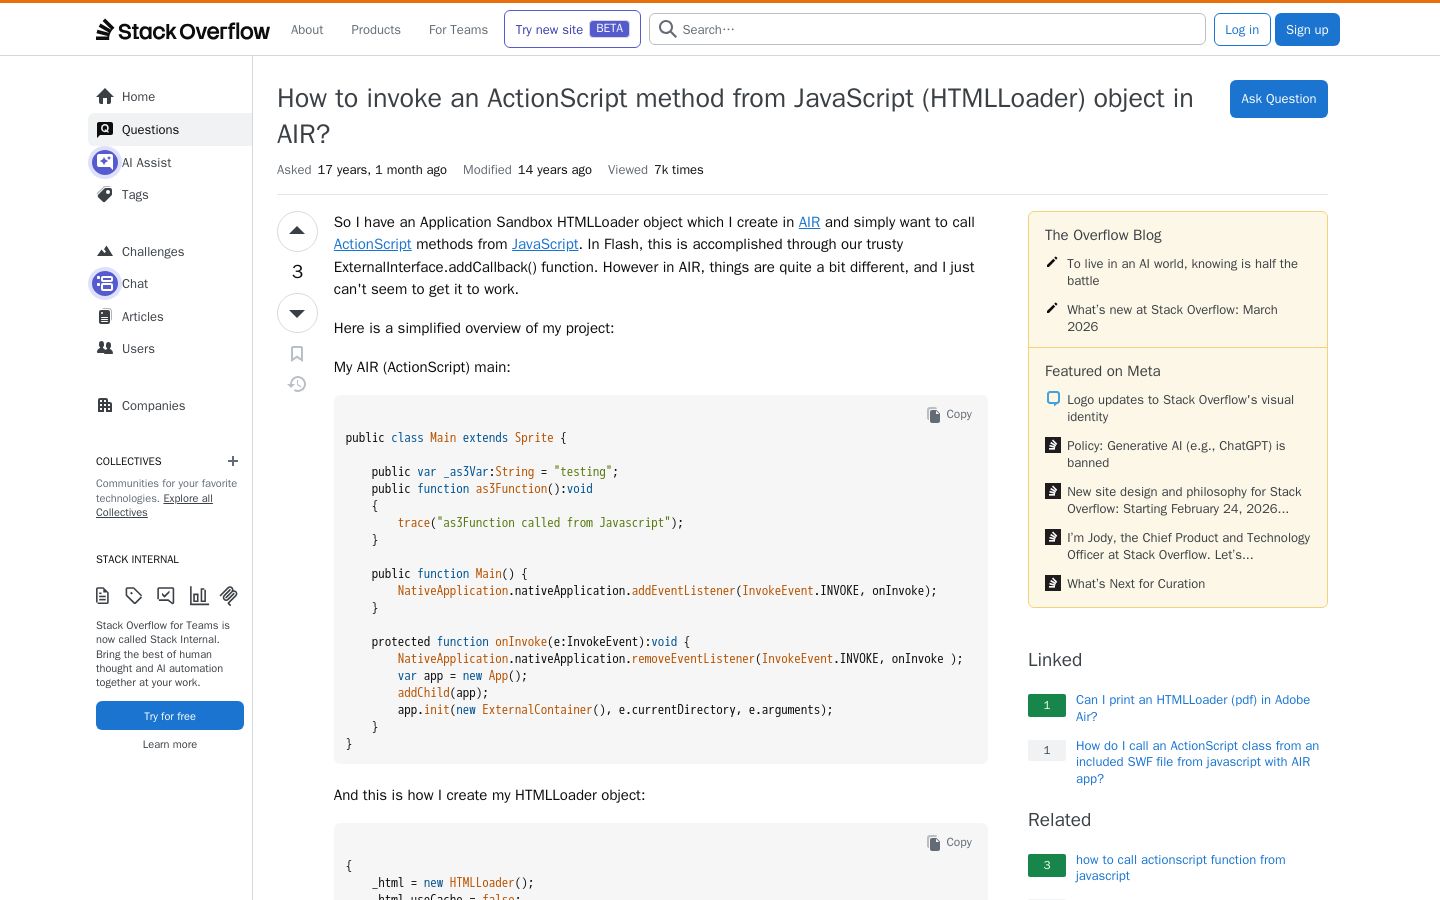Open Generative AI banned policy post
The image size is (1440, 900).
[x=1176, y=454]
